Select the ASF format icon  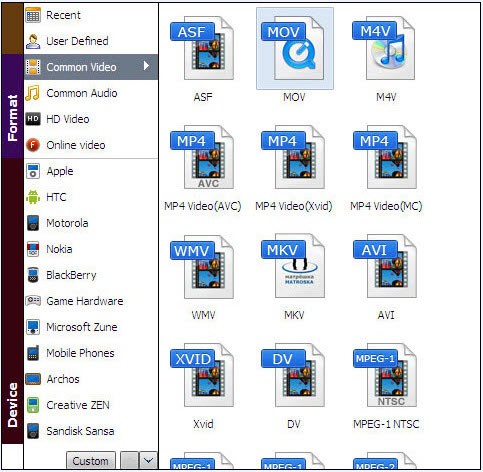(202, 48)
